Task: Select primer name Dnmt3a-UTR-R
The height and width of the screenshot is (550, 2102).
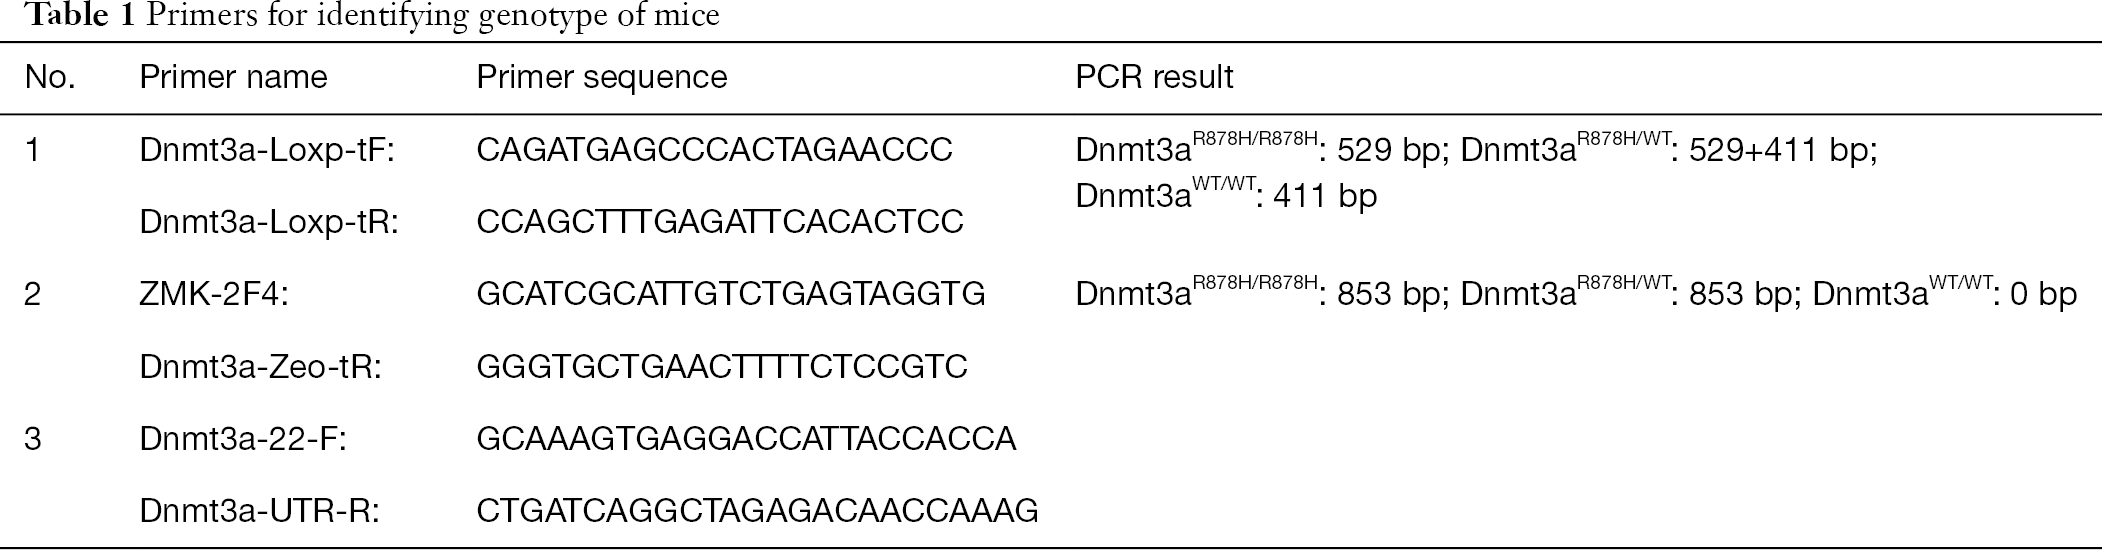Action: [260, 512]
